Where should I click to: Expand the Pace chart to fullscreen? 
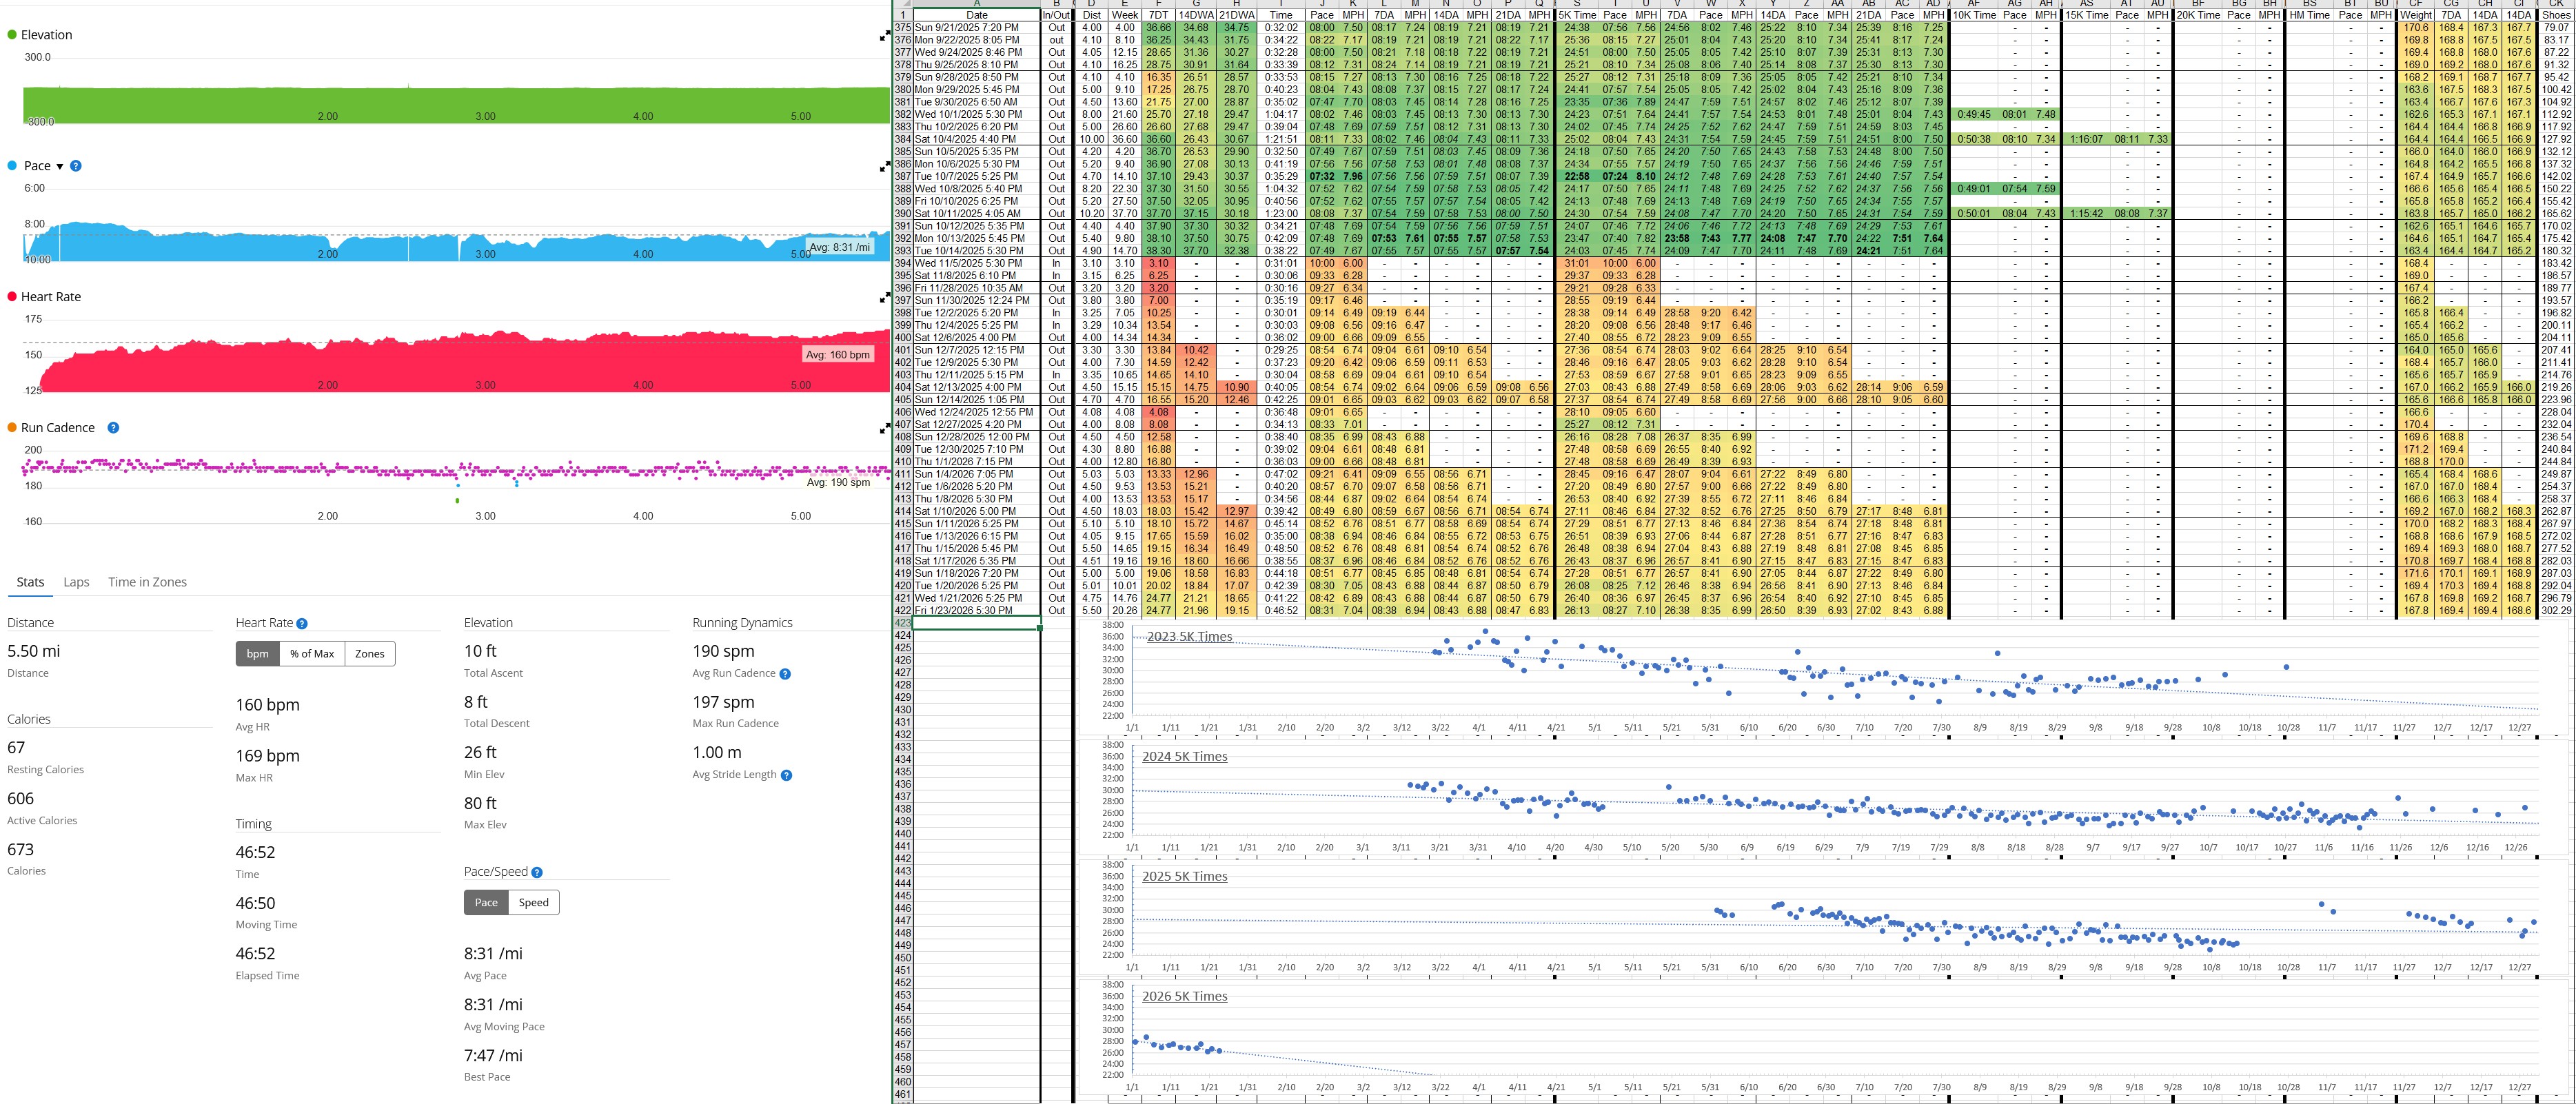coord(884,167)
